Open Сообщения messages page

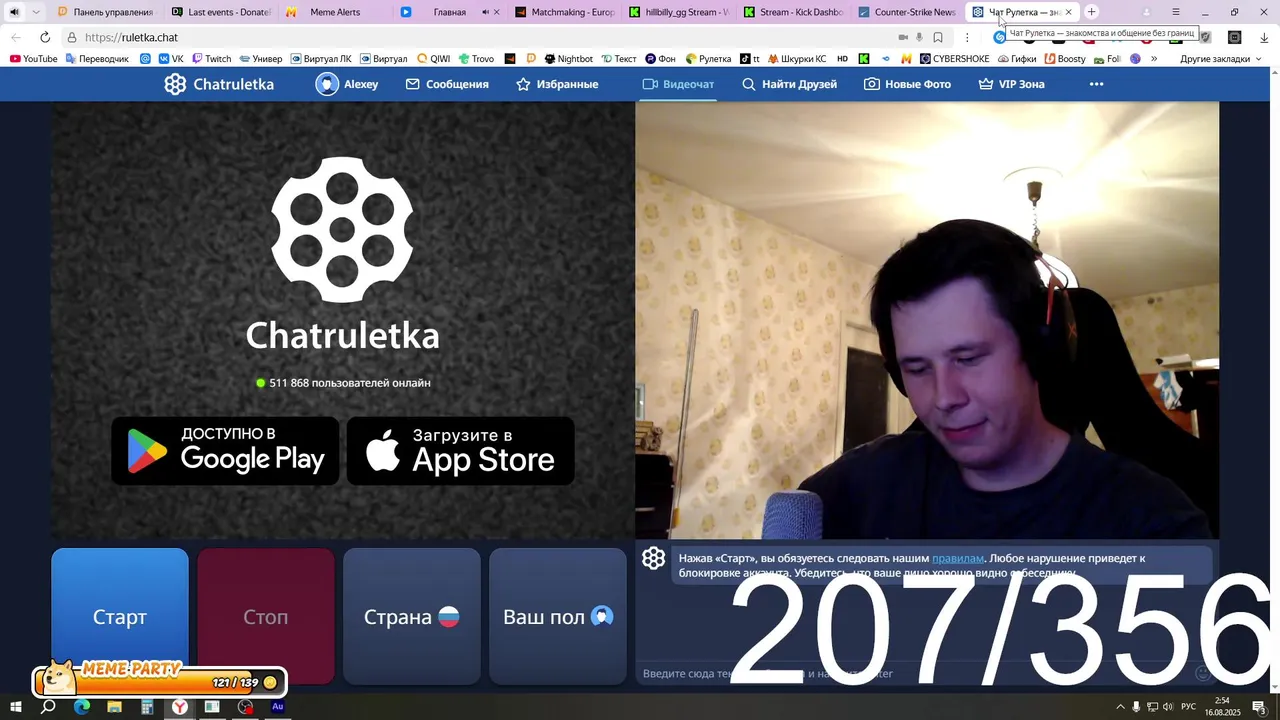click(x=447, y=84)
